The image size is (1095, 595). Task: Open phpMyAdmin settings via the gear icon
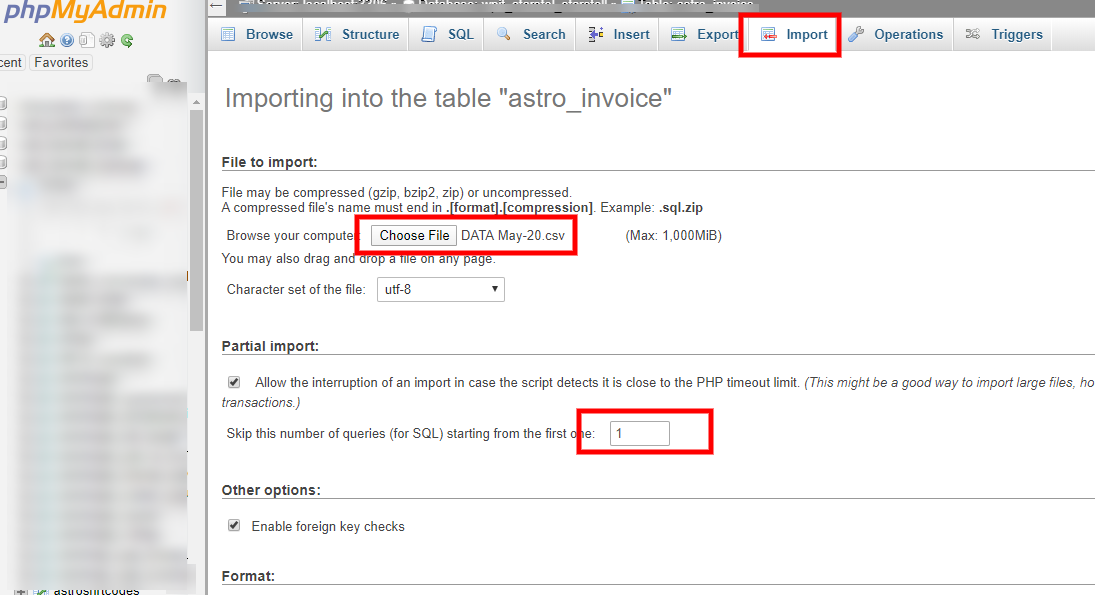pyautogui.click(x=107, y=40)
